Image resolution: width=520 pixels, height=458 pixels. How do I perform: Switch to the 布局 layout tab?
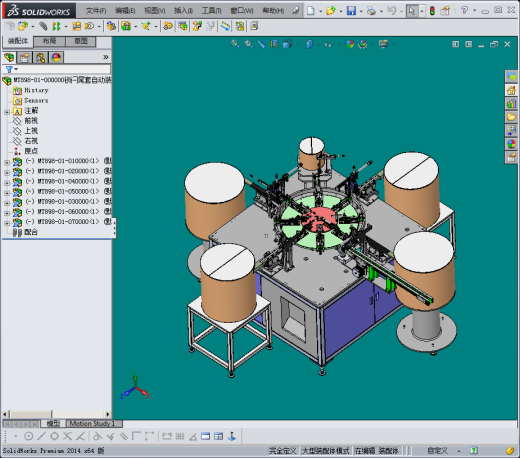[x=49, y=41]
